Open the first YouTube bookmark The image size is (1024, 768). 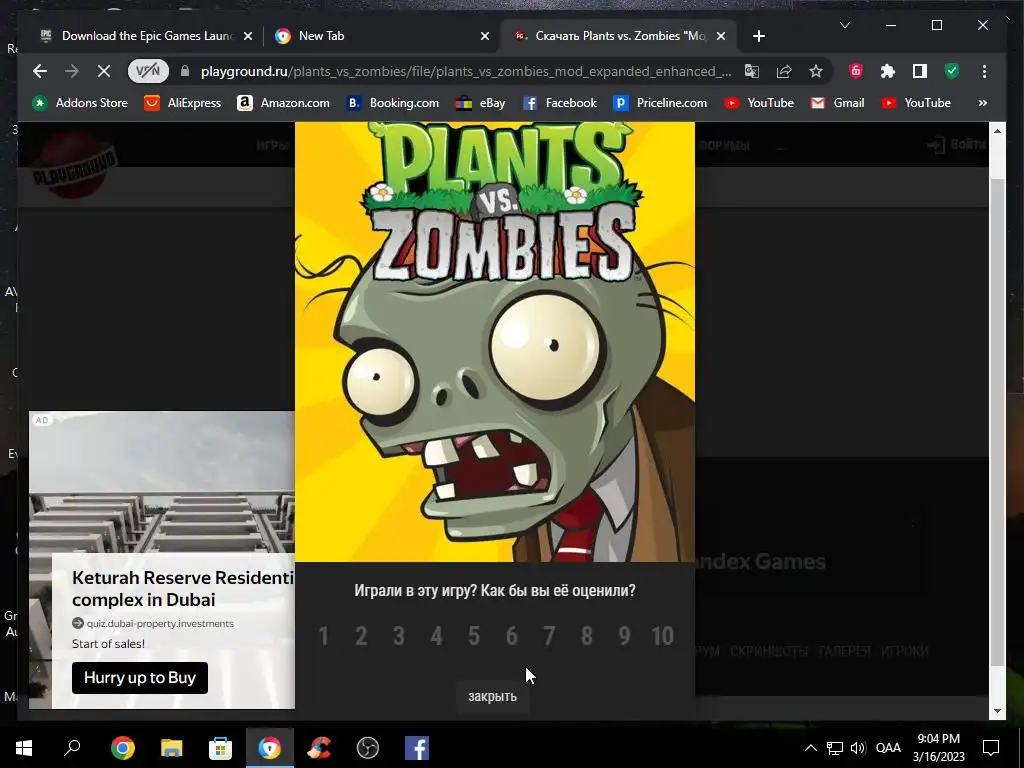[759, 103]
